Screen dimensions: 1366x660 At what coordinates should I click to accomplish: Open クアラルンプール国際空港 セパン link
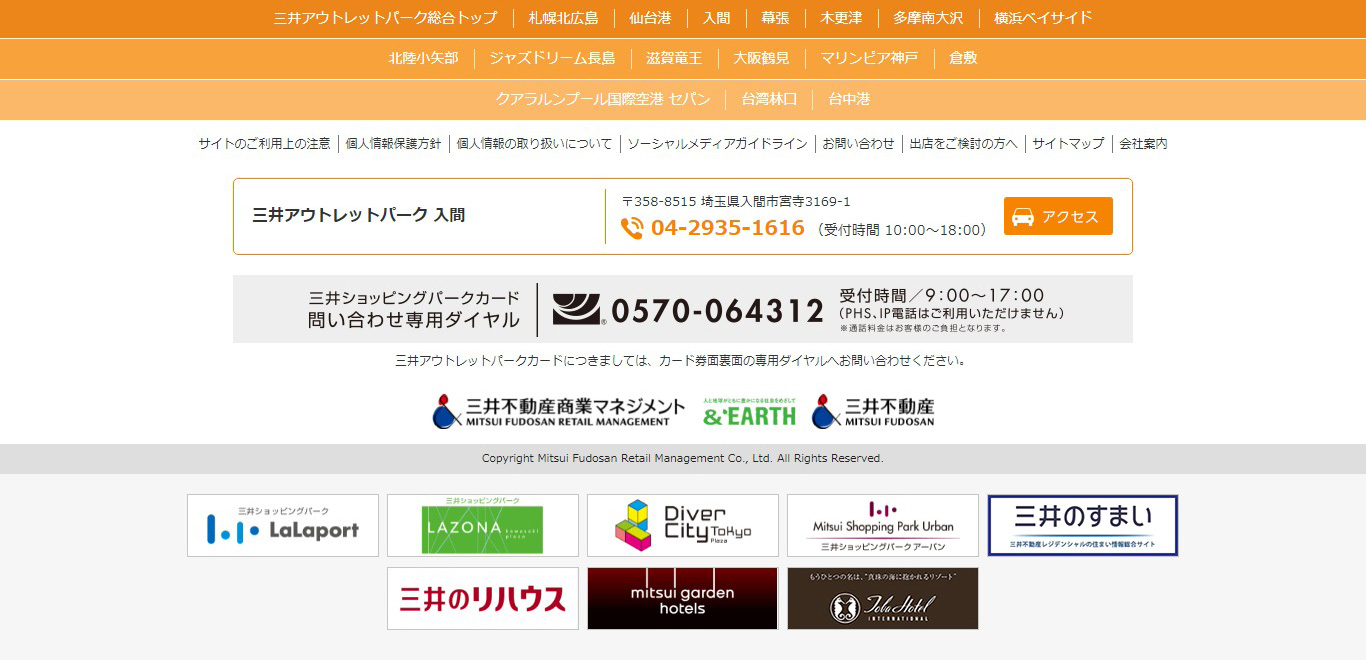603,99
